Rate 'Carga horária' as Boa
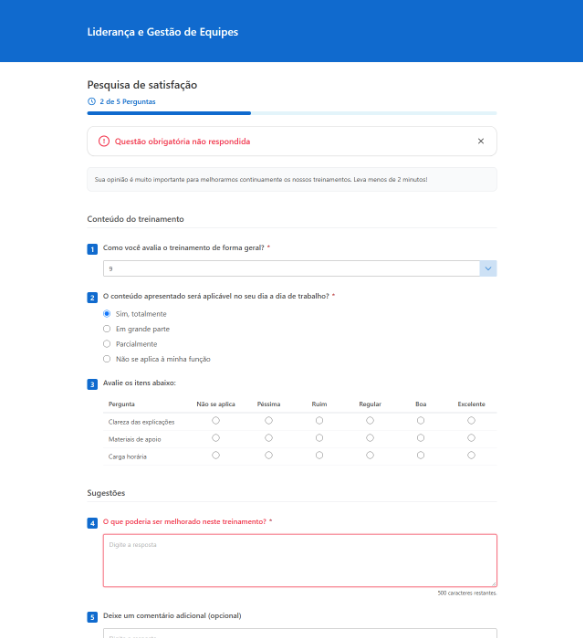The width and height of the screenshot is (583, 638). 421,455
